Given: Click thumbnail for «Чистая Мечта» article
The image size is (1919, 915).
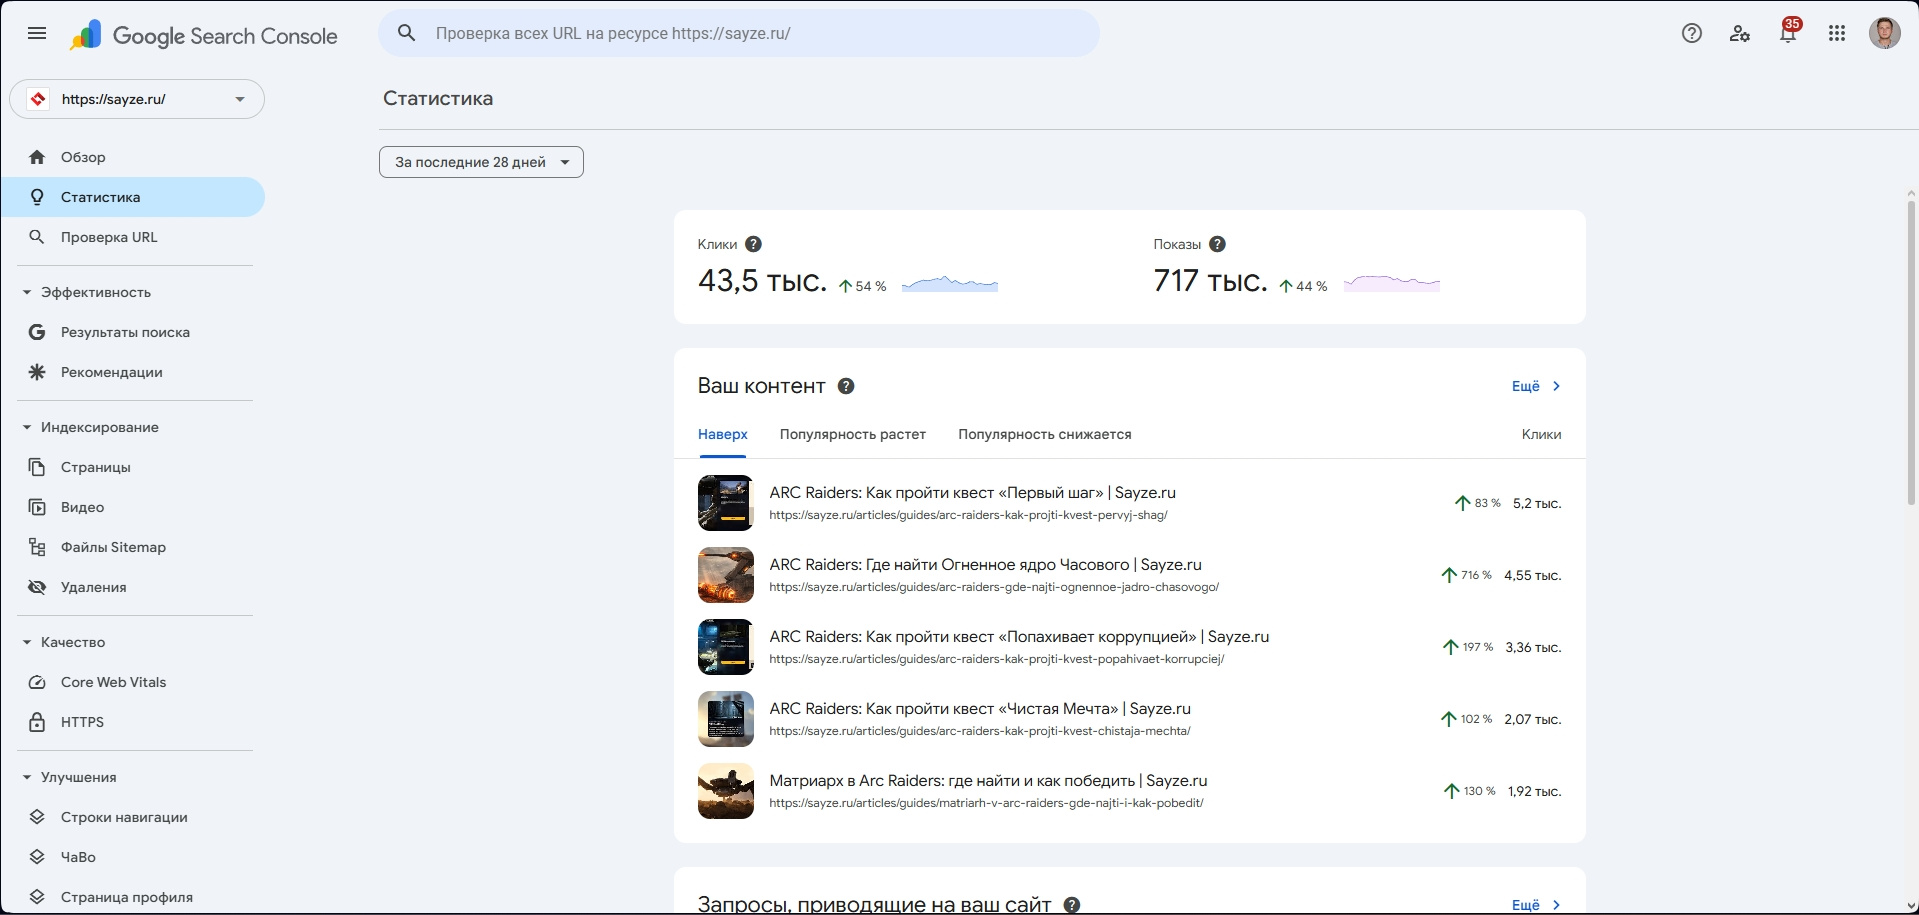Looking at the screenshot, I should click(726, 719).
